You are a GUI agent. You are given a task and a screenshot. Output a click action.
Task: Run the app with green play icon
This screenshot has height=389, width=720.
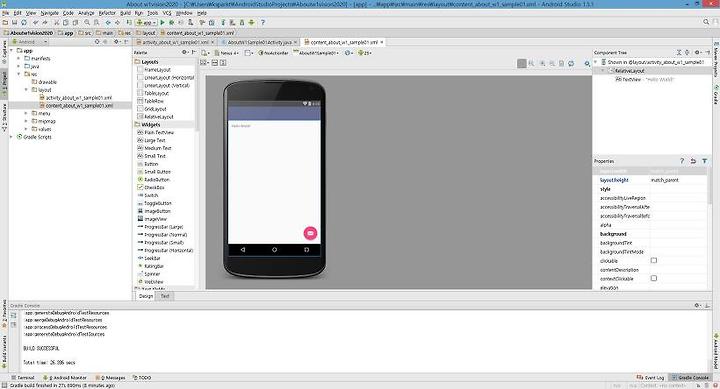coord(162,23)
